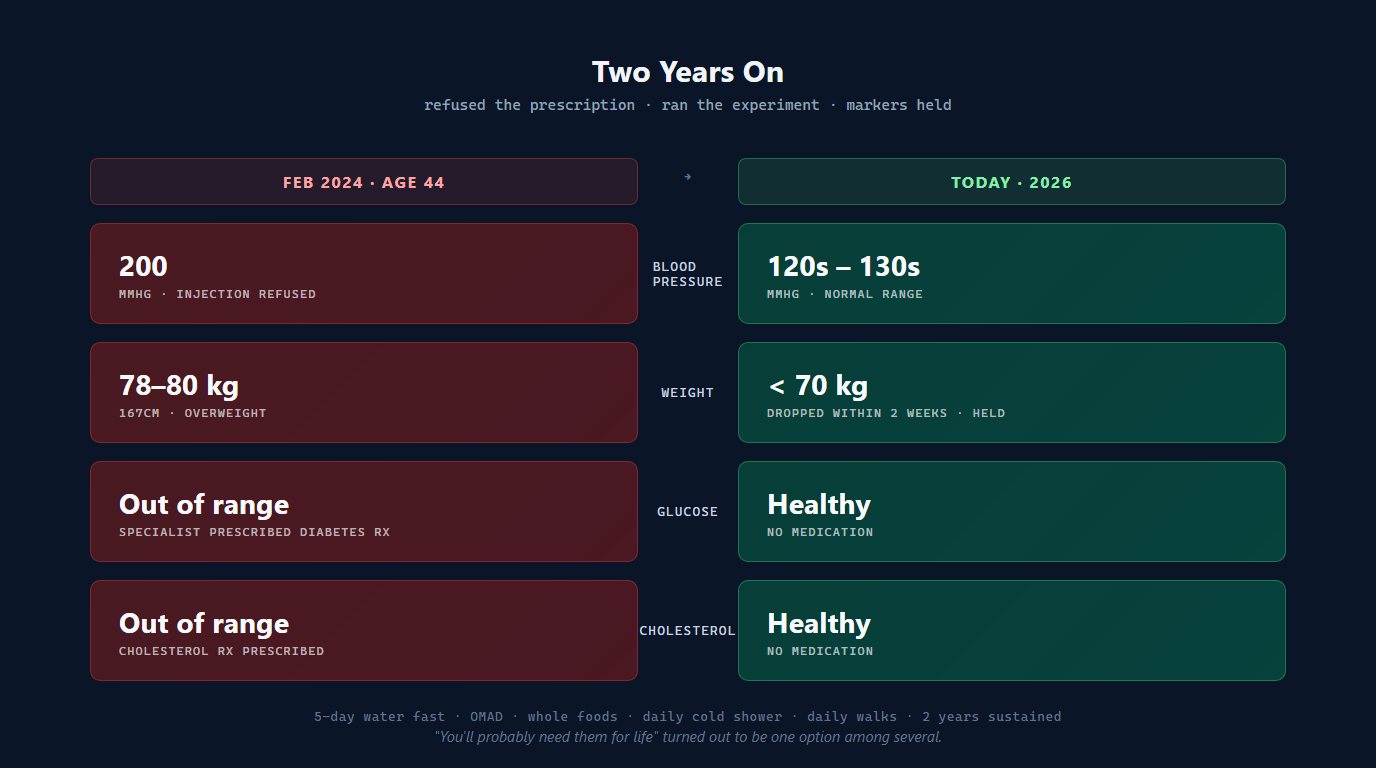Select the 'GLUCOSE' row label

(x=688, y=512)
